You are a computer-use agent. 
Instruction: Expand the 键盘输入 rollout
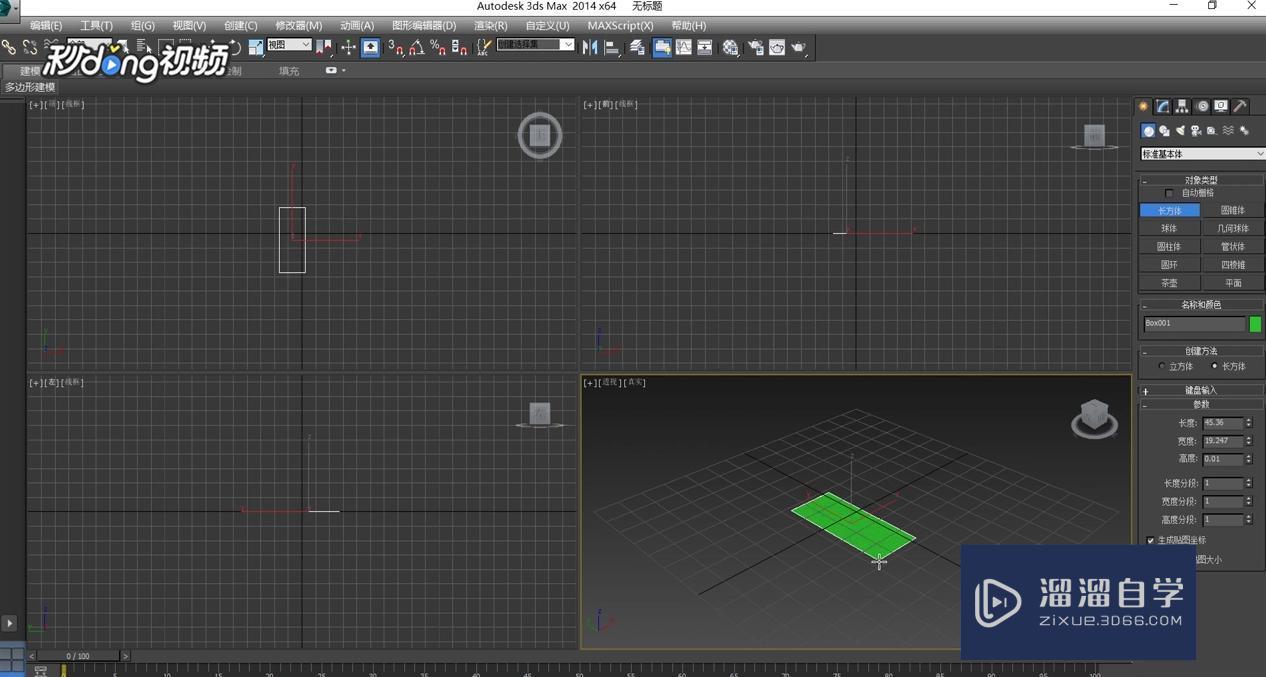pos(1200,390)
